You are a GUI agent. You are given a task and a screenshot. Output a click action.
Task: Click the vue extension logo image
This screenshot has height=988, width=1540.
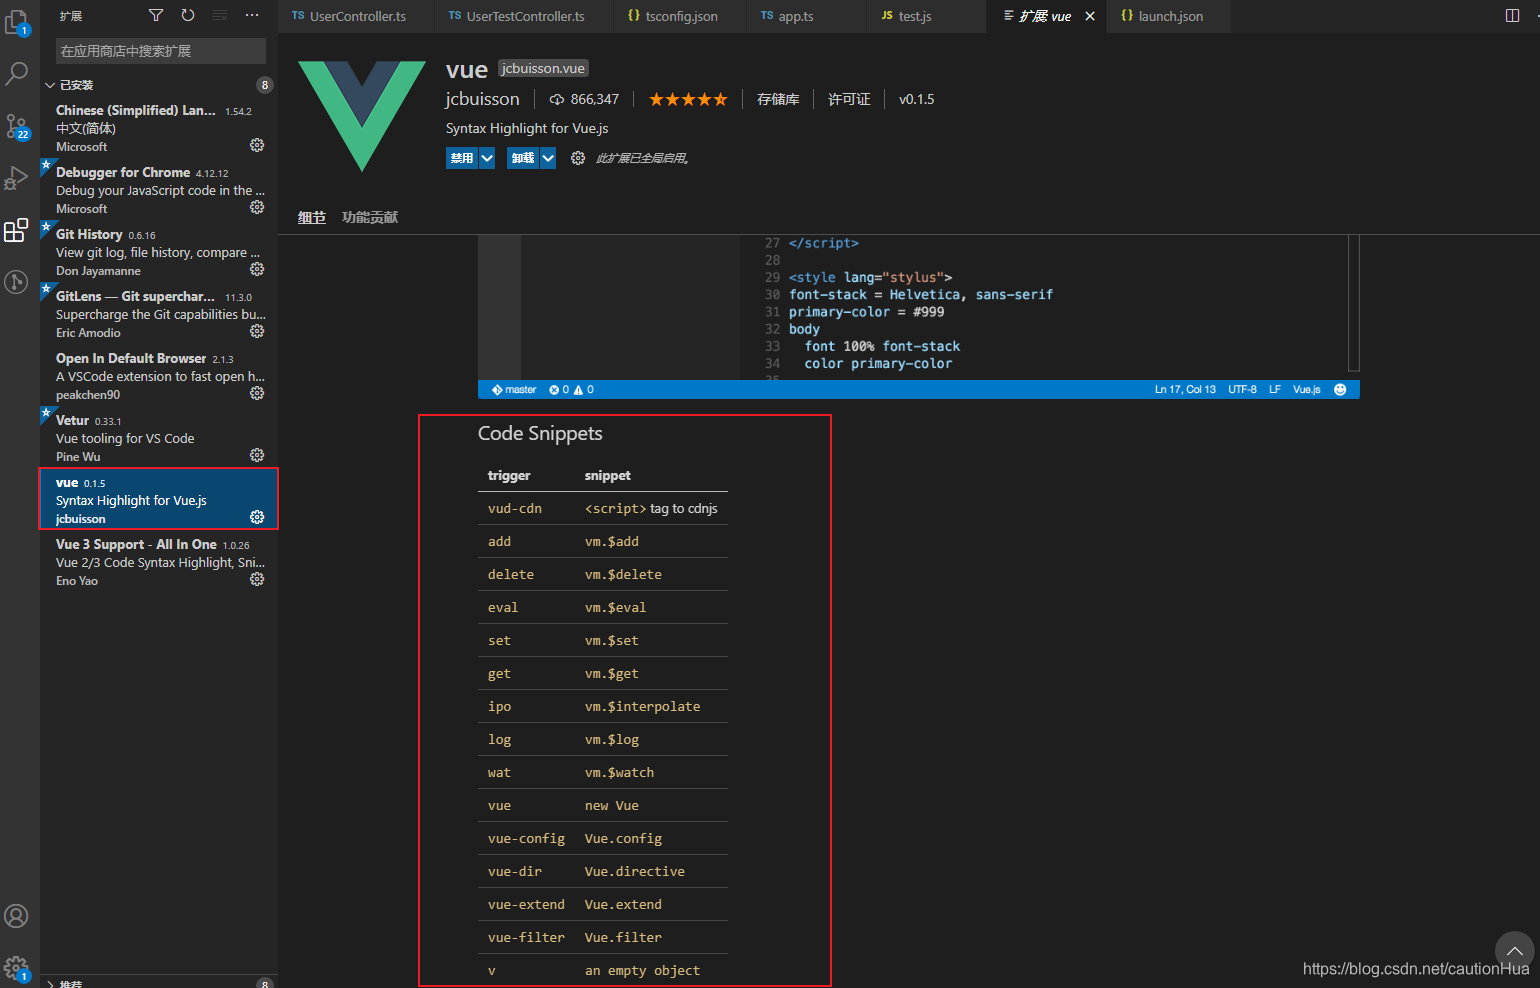362,116
